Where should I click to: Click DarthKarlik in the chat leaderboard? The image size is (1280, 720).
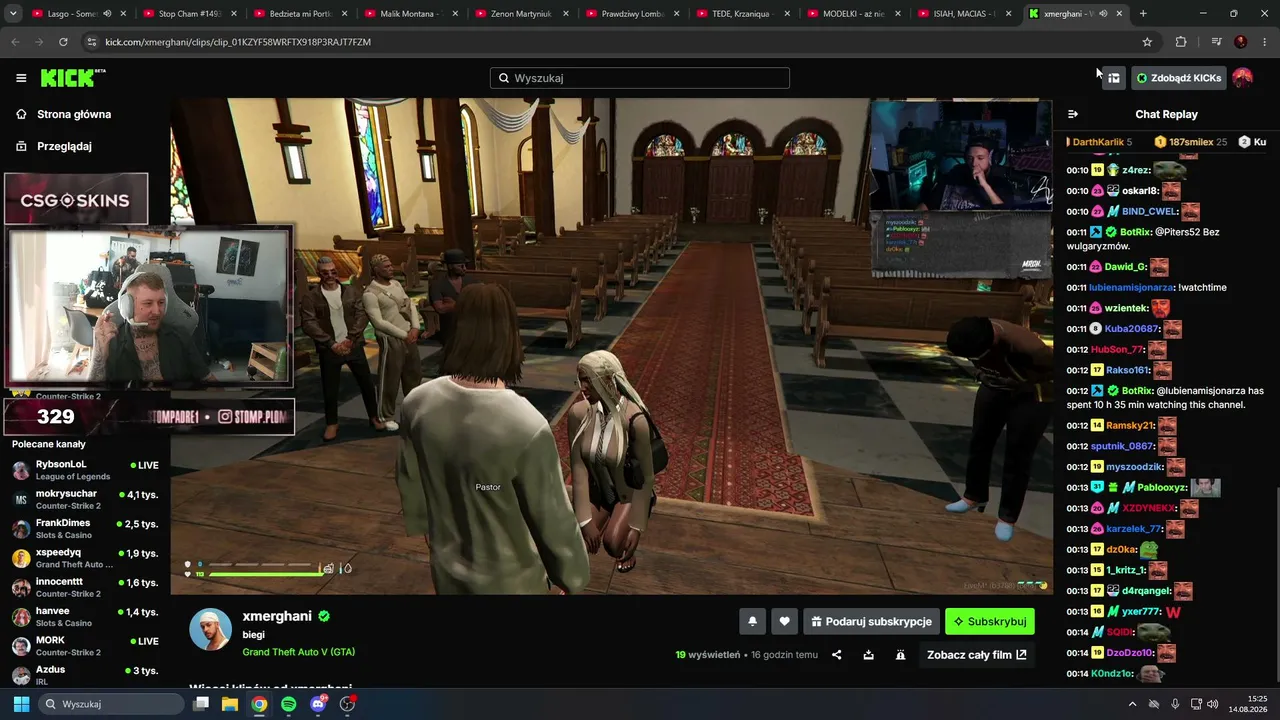click(x=1100, y=142)
